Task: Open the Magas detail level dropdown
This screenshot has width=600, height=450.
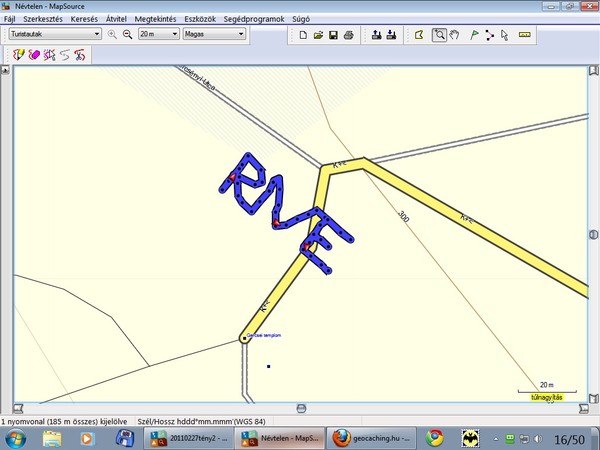Action: 240,34
